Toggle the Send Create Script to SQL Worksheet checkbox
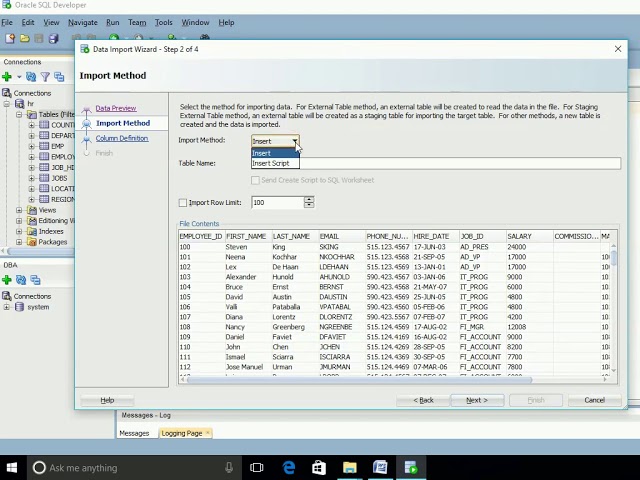640x480 pixels. click(255, 180)
